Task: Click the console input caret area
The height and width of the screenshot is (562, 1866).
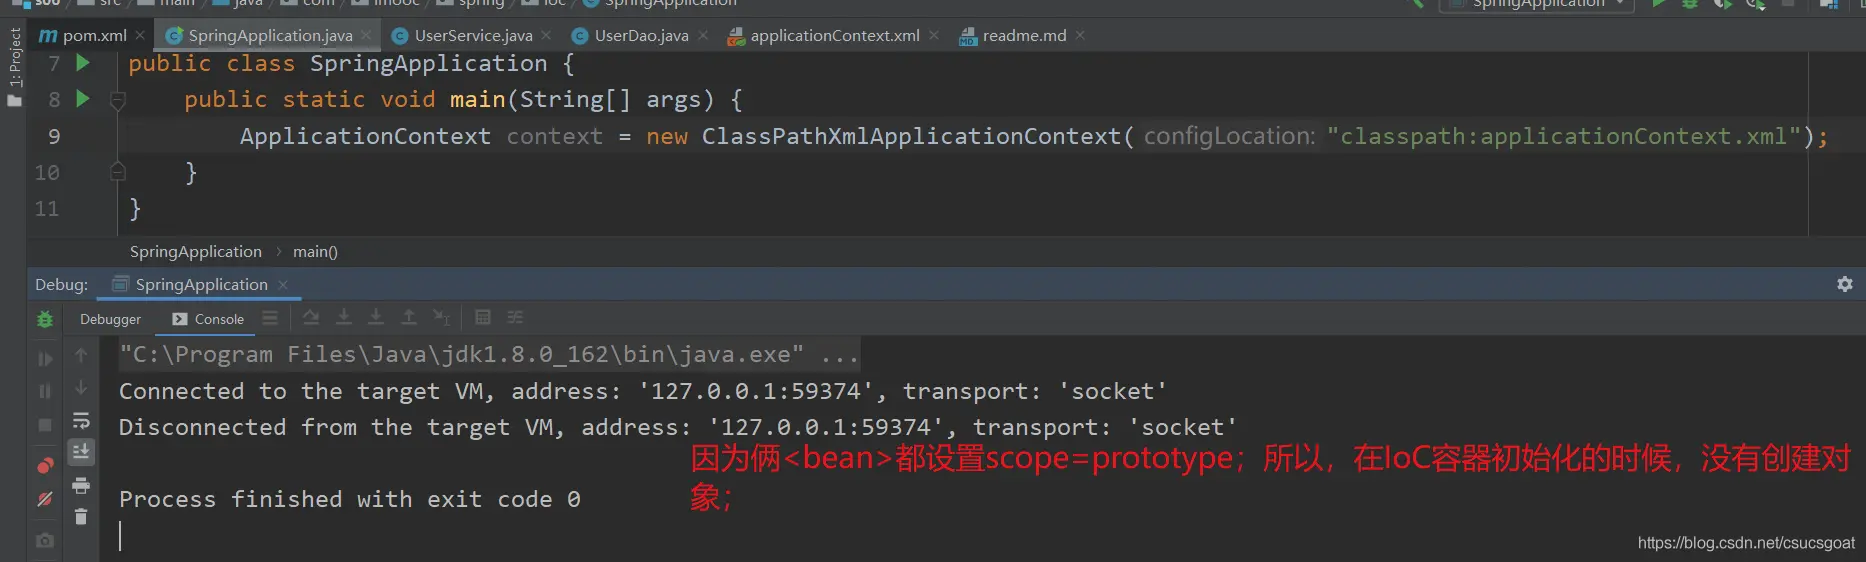Action: point(121,536)
